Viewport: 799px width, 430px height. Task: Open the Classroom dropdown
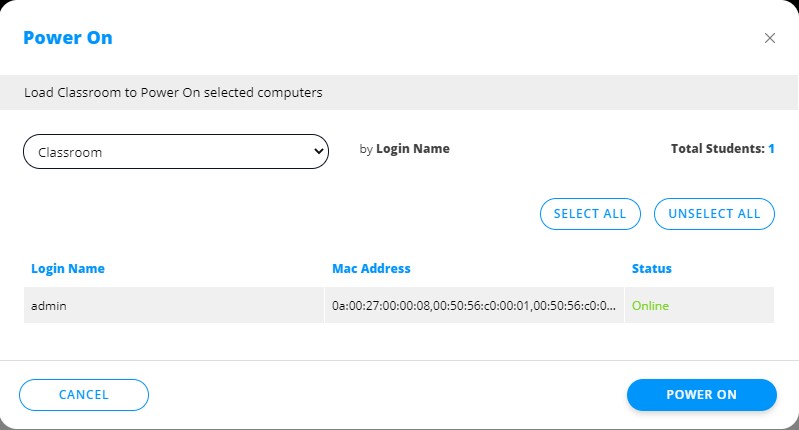tap(175, 152)
